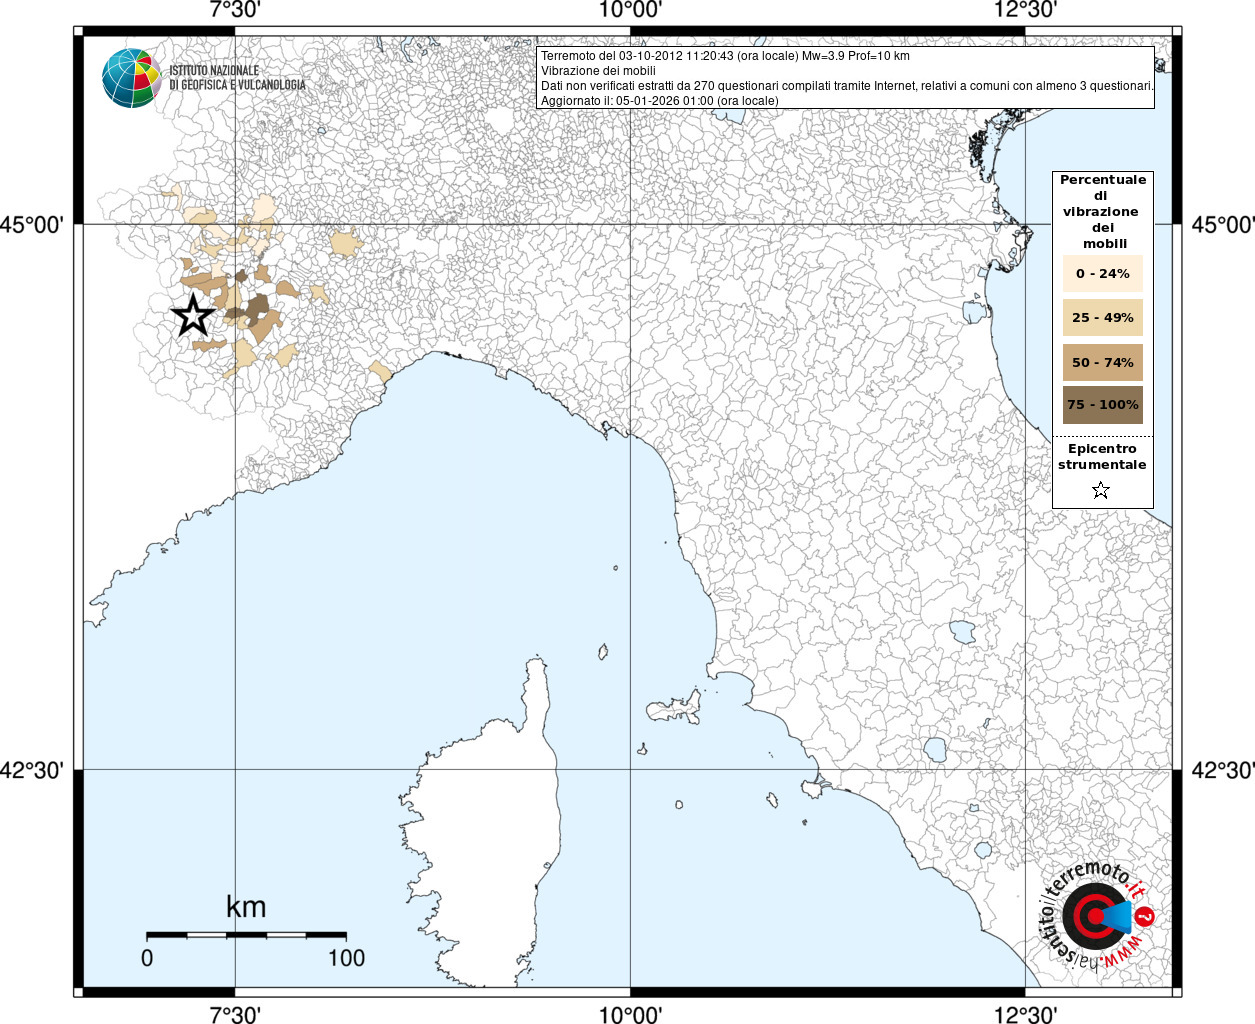
Task: Click the scale bar '0' value
Action: [147, 958]
